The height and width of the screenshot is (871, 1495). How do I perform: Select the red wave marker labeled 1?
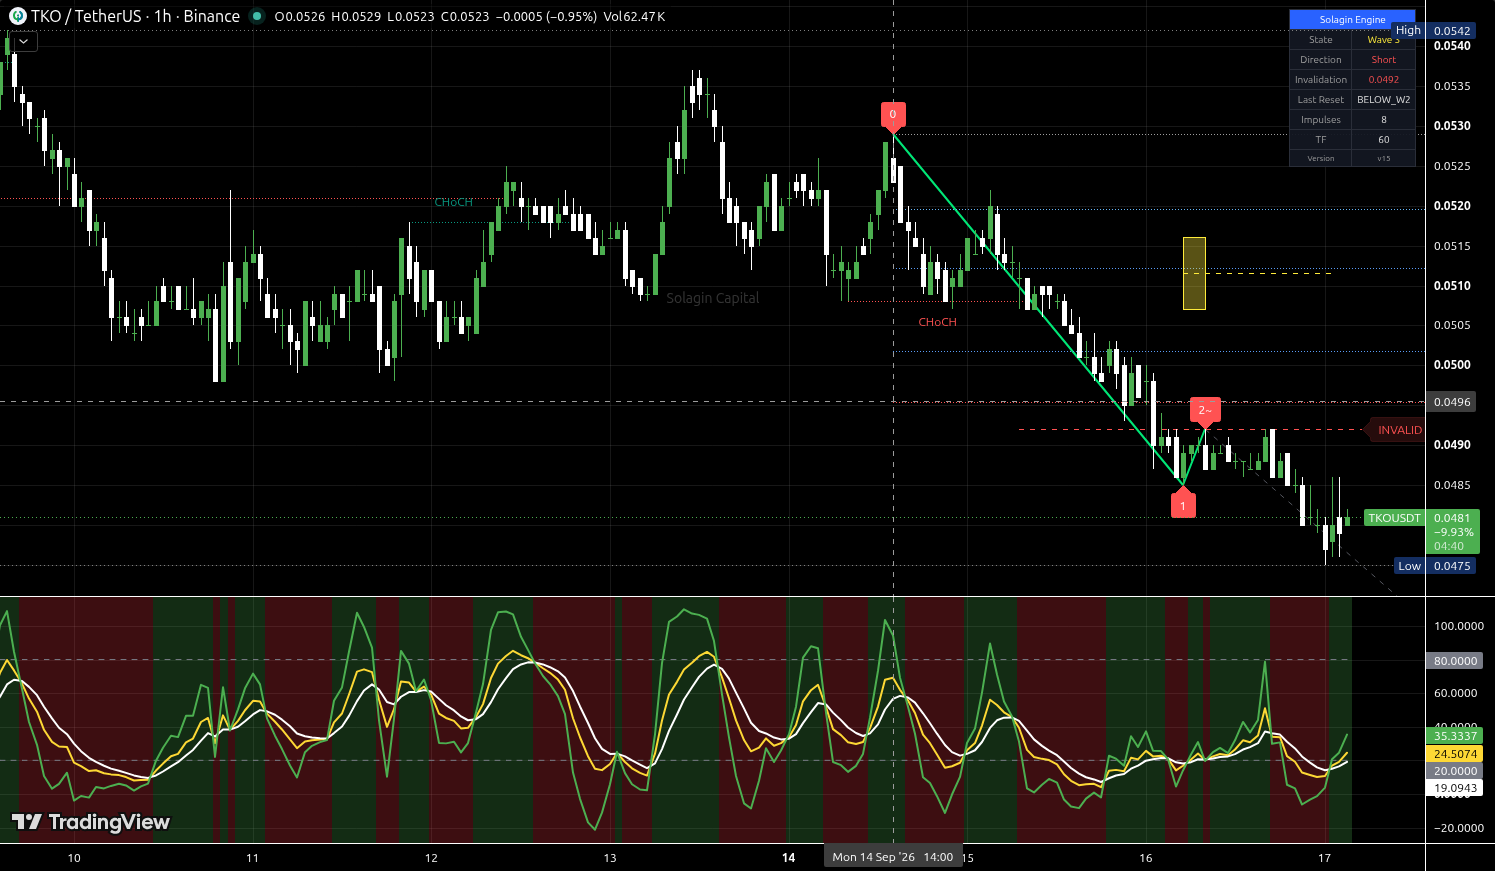click(1183, 504)
